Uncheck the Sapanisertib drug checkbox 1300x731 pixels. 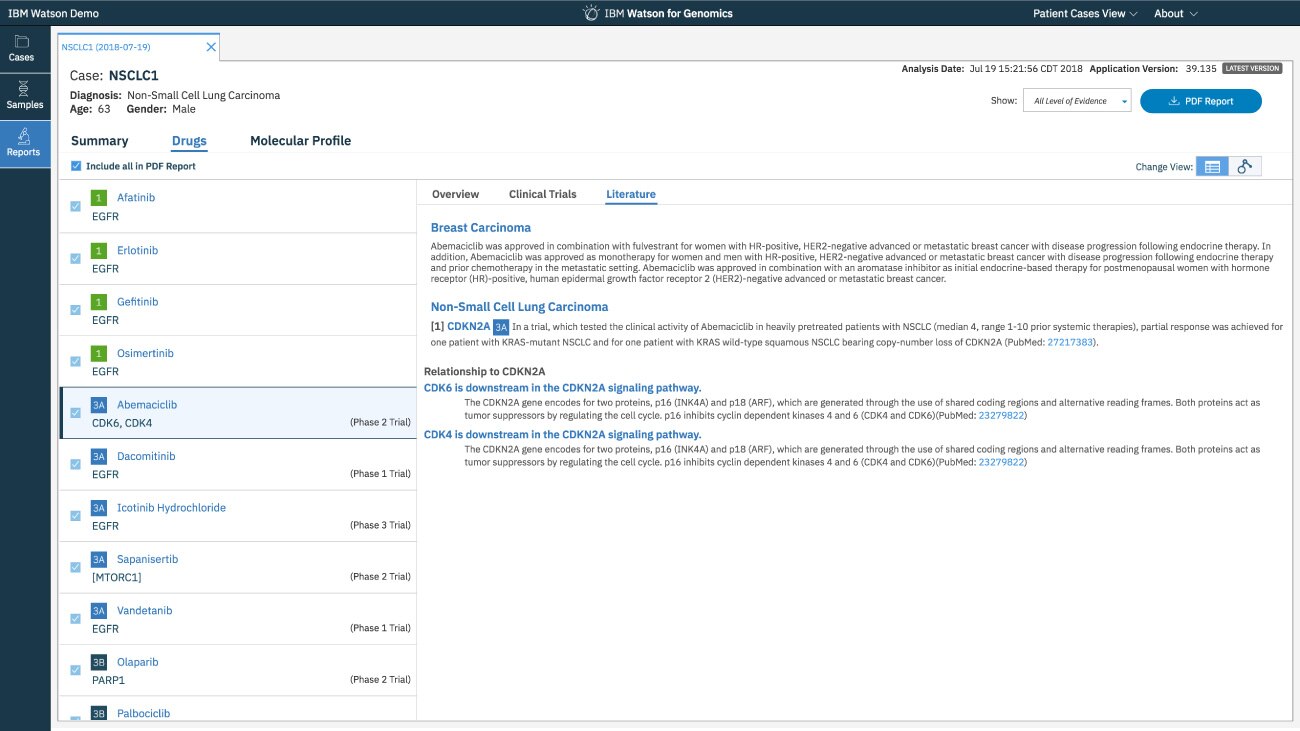click(x=76, y=567)
